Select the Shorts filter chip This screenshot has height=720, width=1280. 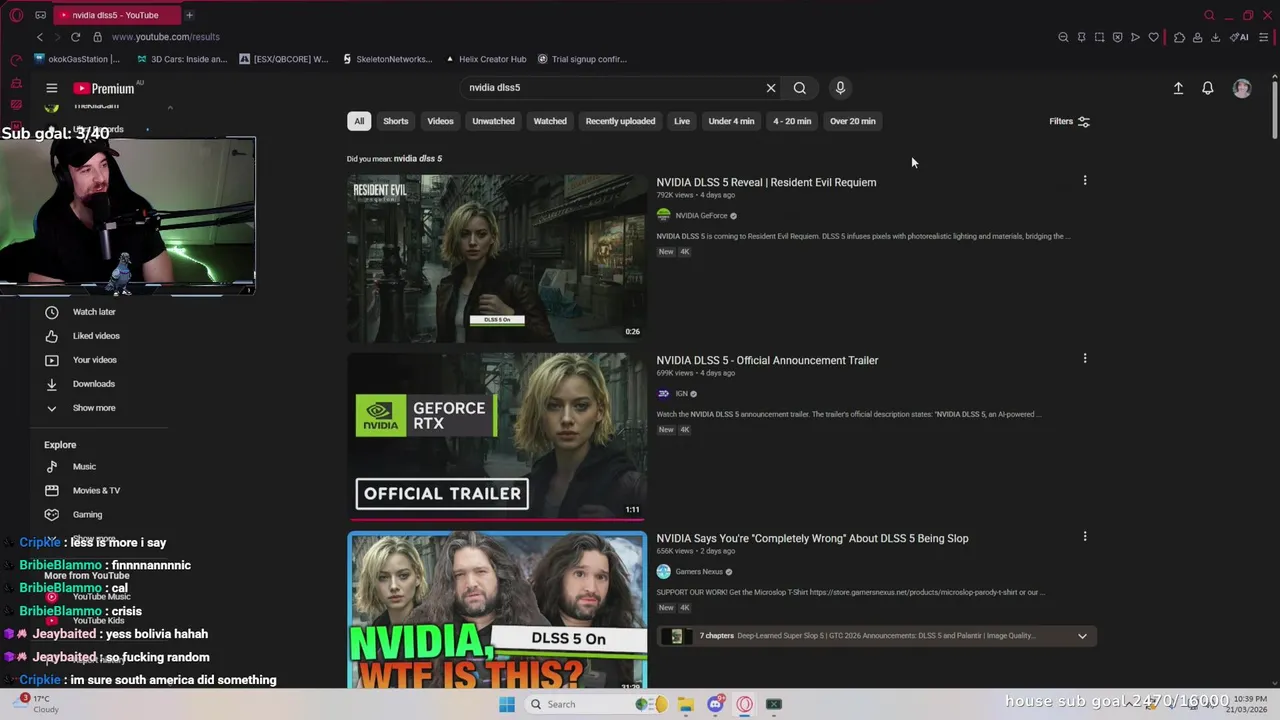pyautogui.click(x=396, y=121)
